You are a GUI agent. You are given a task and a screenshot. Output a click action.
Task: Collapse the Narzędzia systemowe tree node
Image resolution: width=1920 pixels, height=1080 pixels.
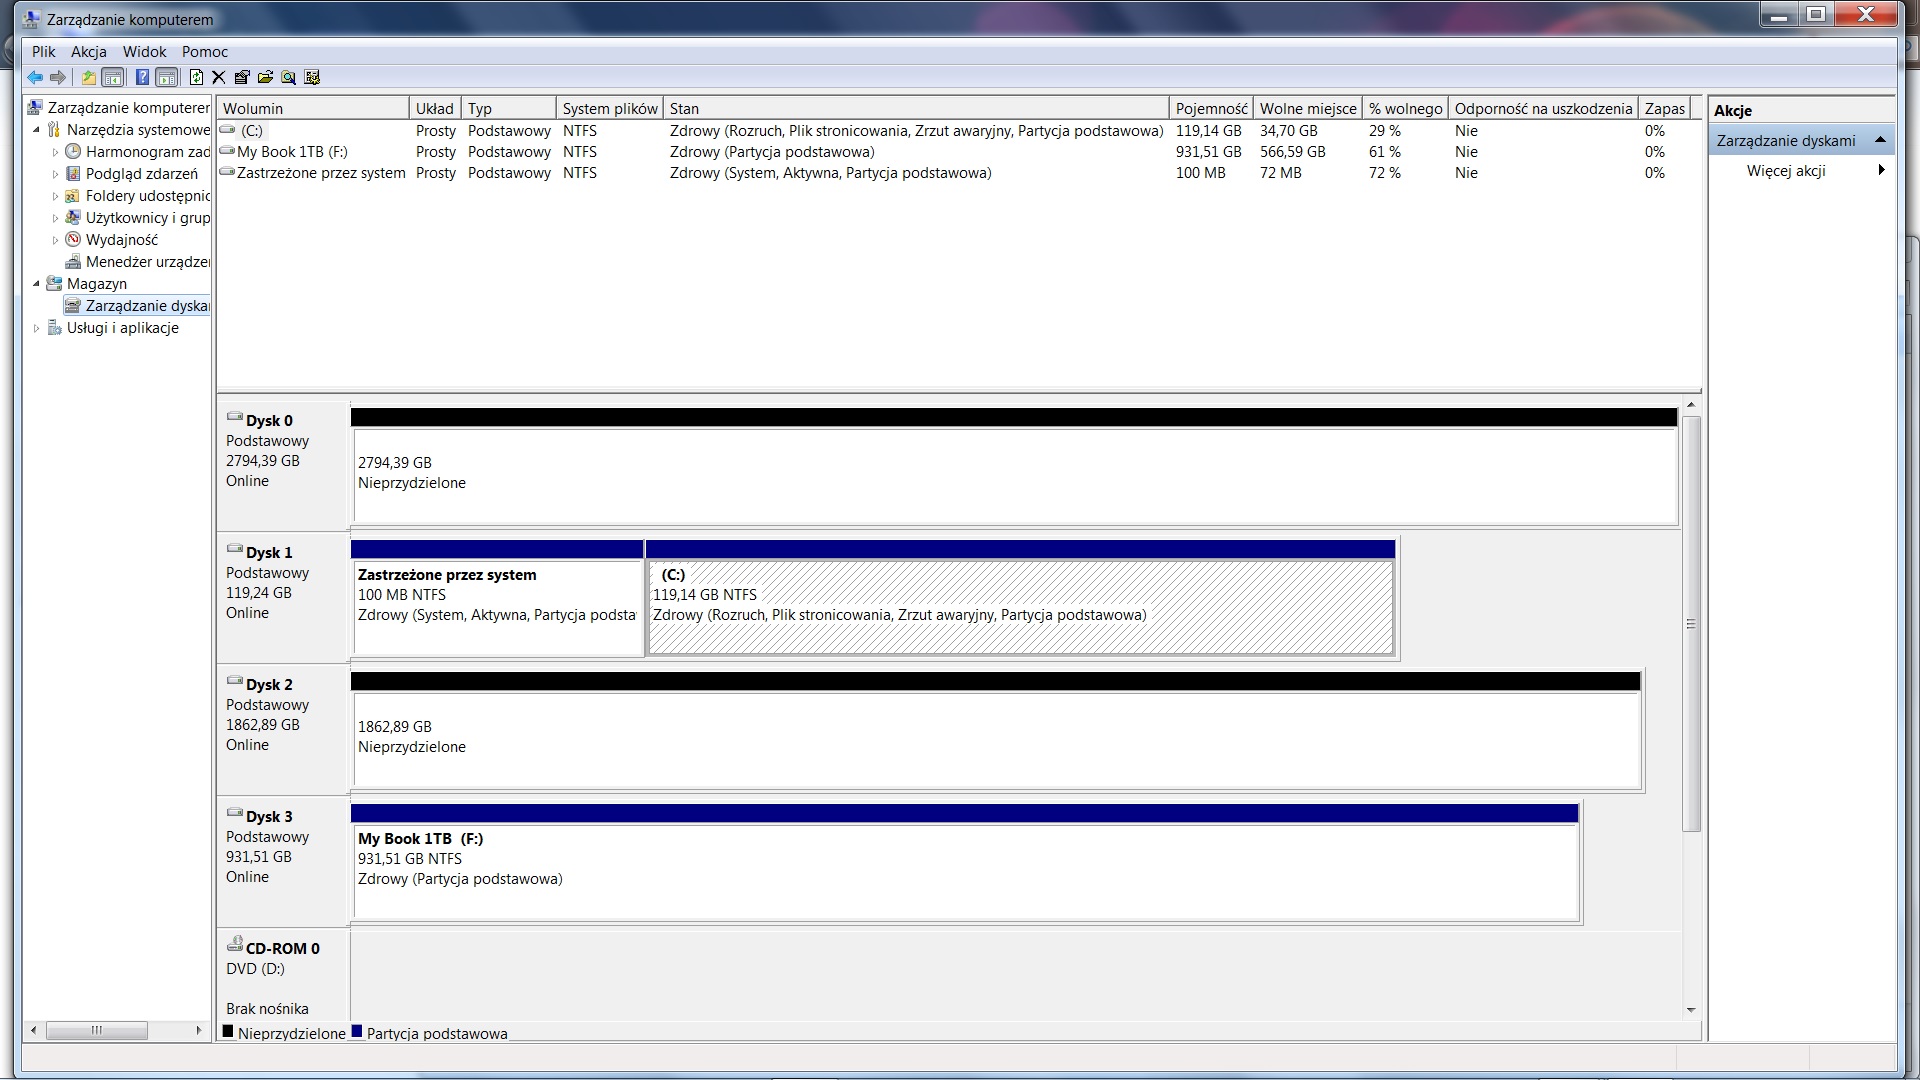[37, 130]
